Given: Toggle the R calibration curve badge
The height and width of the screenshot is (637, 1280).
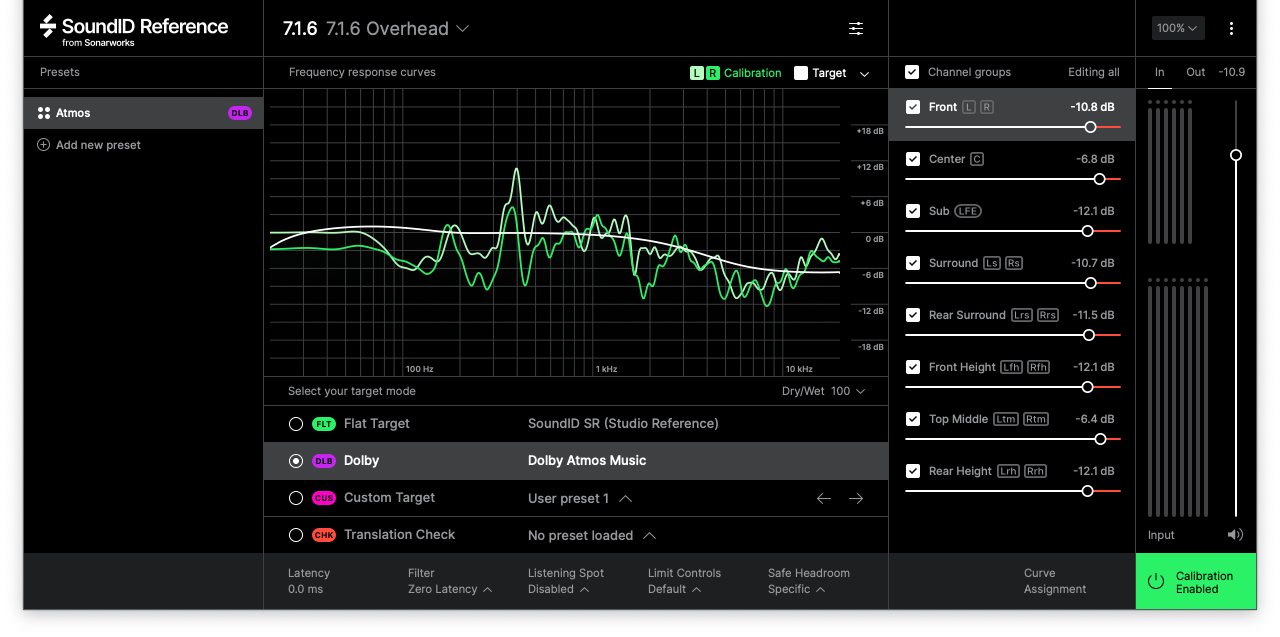Looking at the screenshot, I should click(x=713, y=73).
